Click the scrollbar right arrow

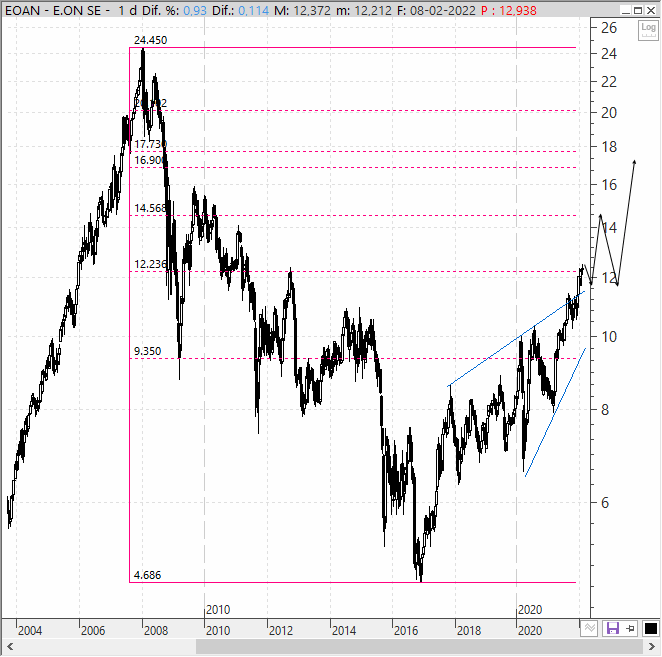[651, 646]
